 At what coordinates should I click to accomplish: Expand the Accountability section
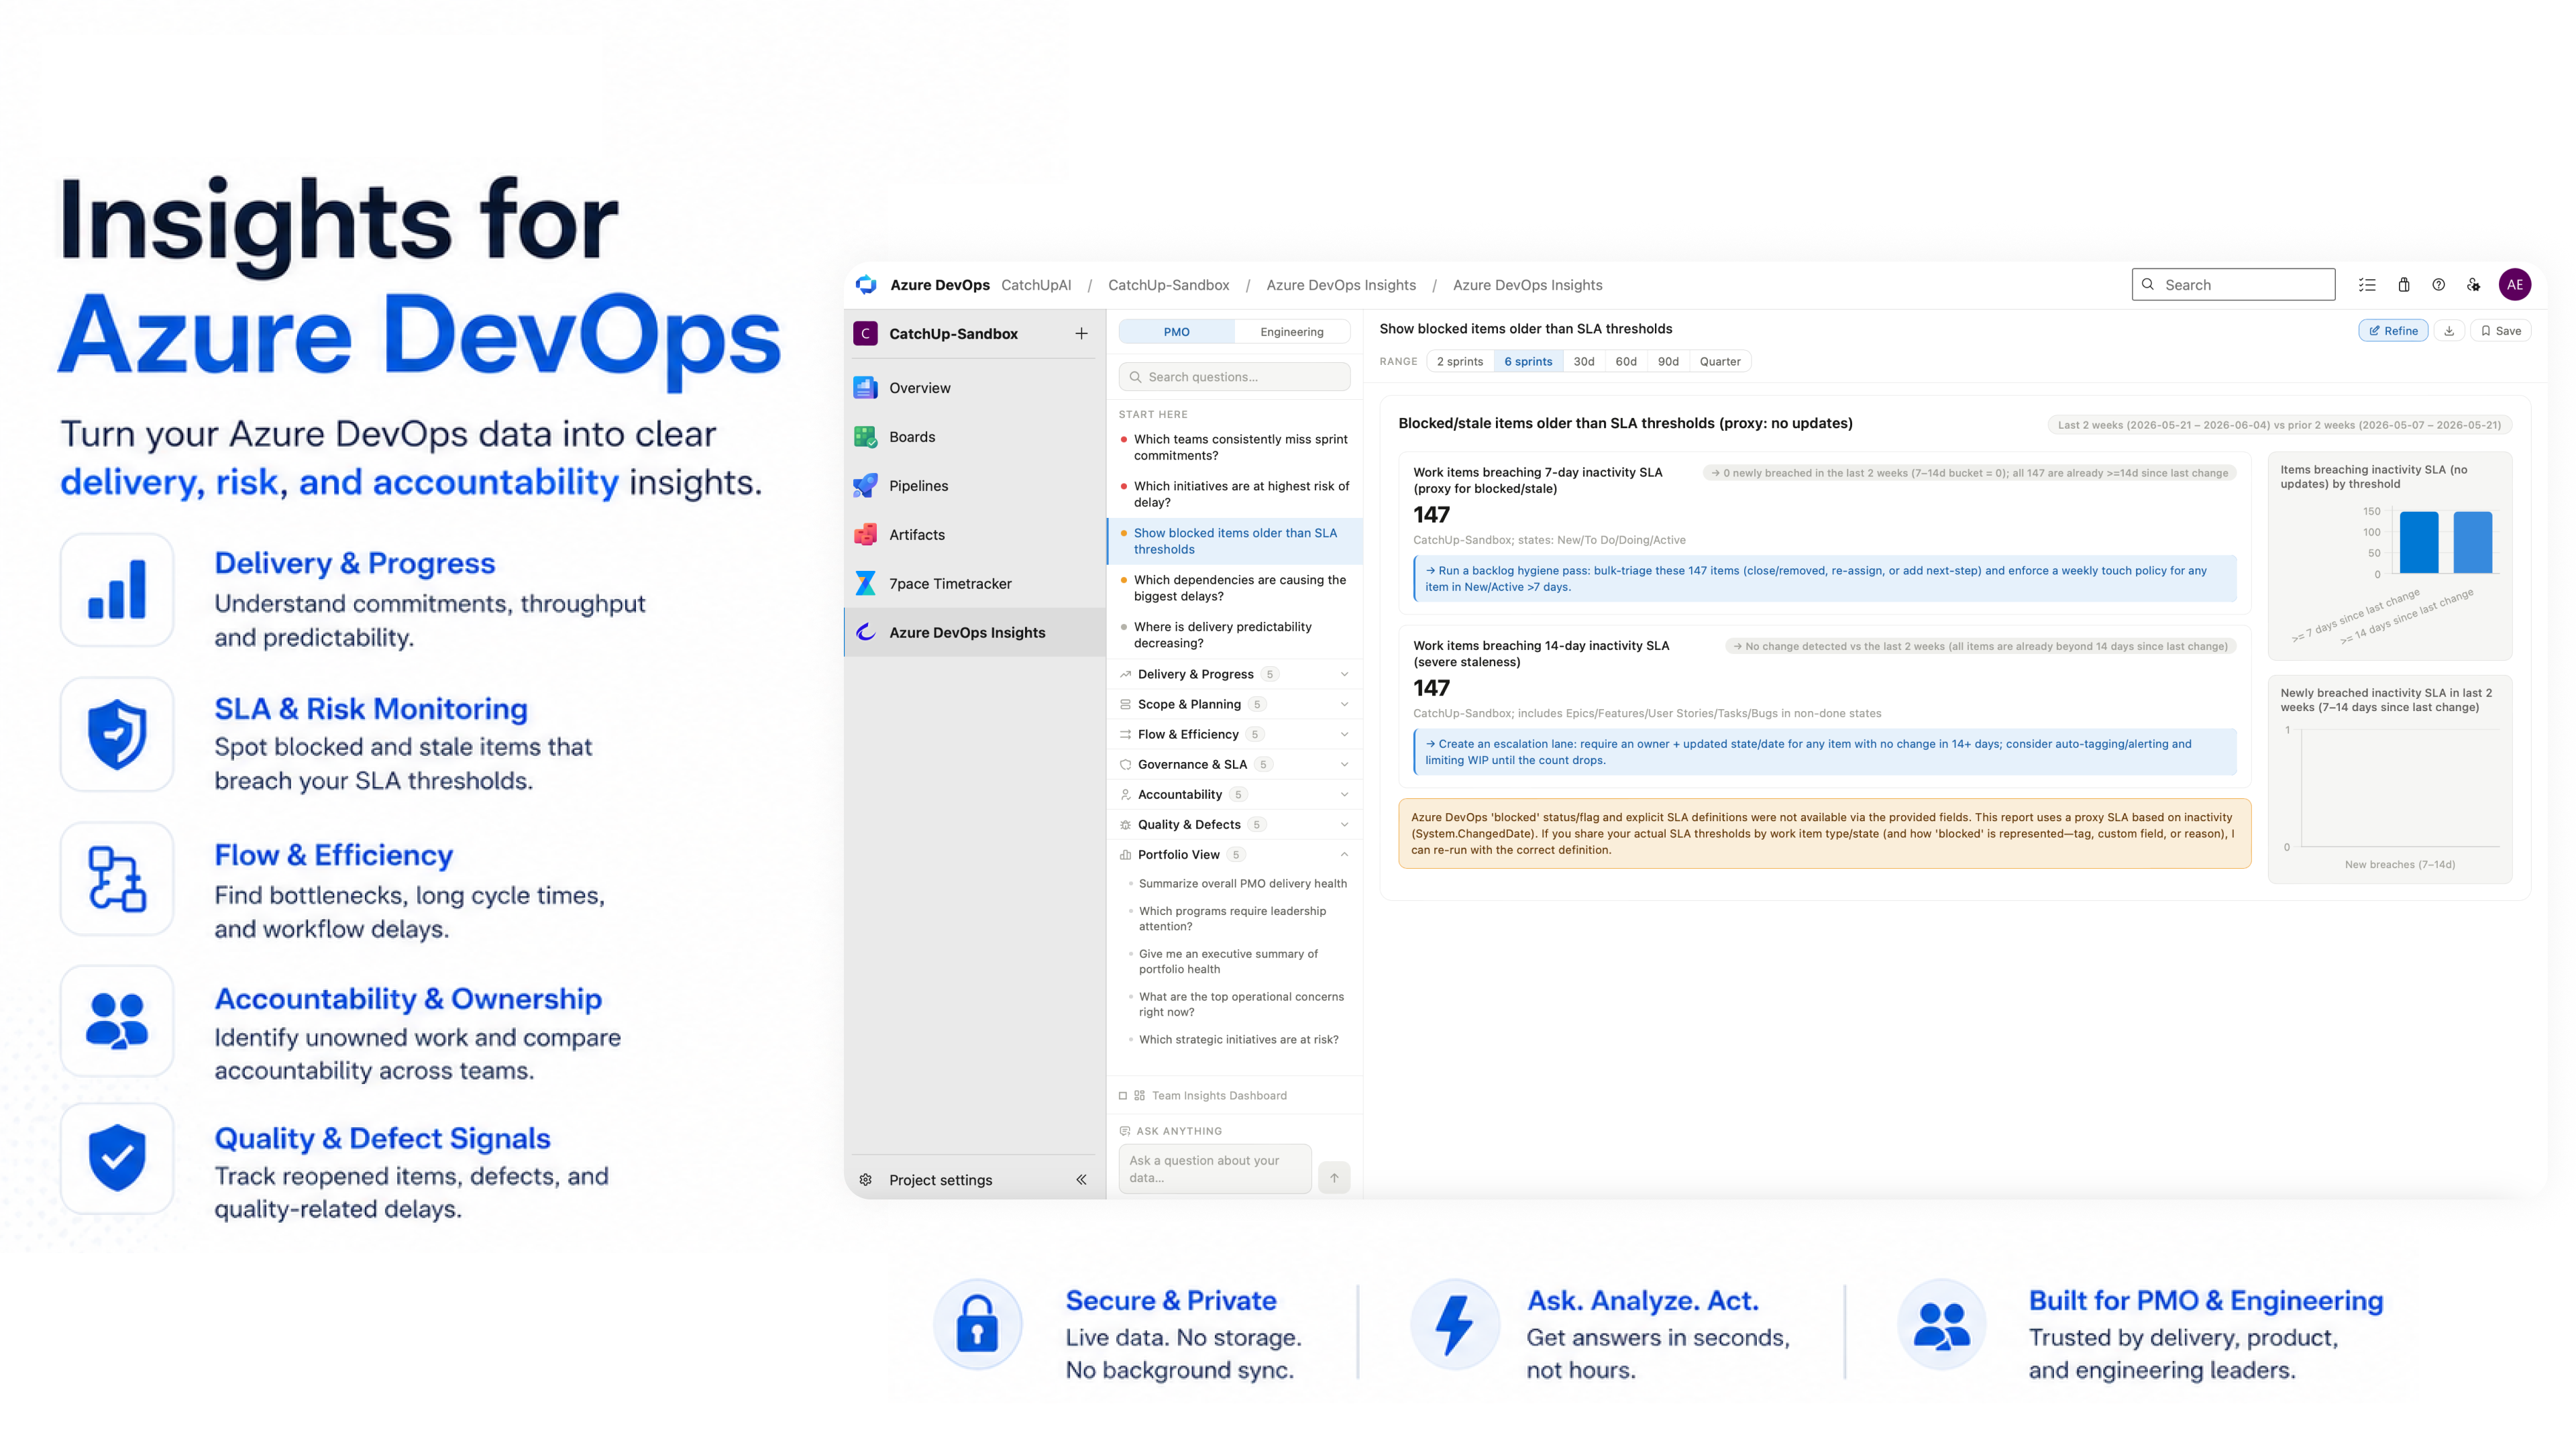[x=1235, y=795]
